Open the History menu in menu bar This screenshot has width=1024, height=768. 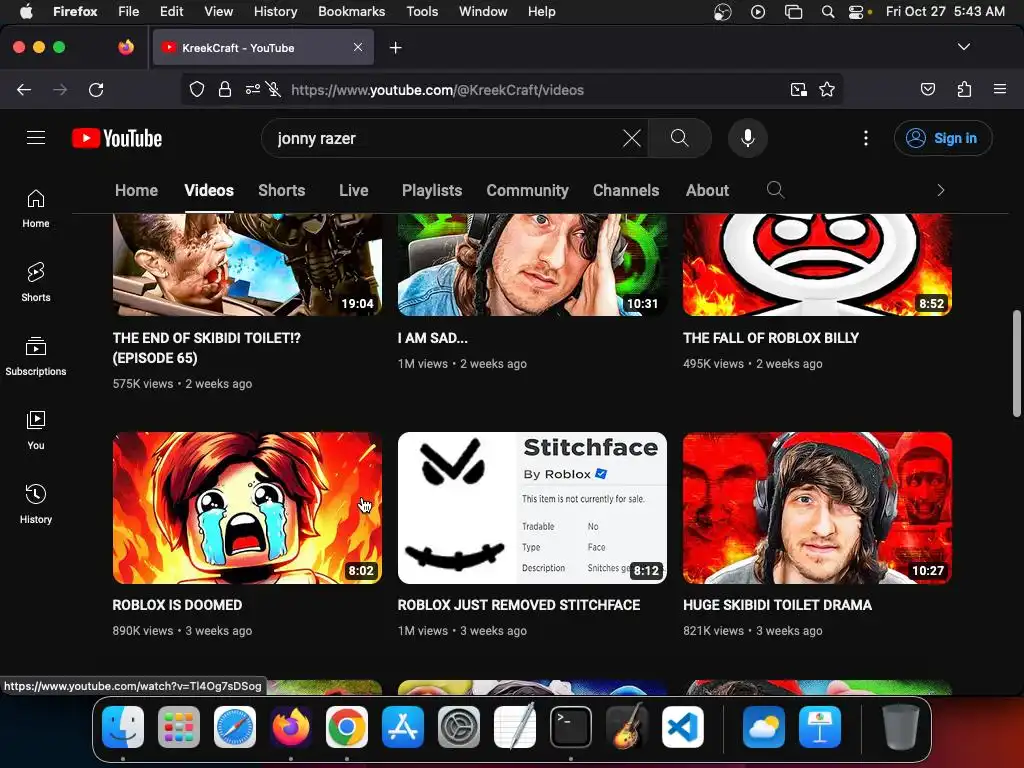275,11
